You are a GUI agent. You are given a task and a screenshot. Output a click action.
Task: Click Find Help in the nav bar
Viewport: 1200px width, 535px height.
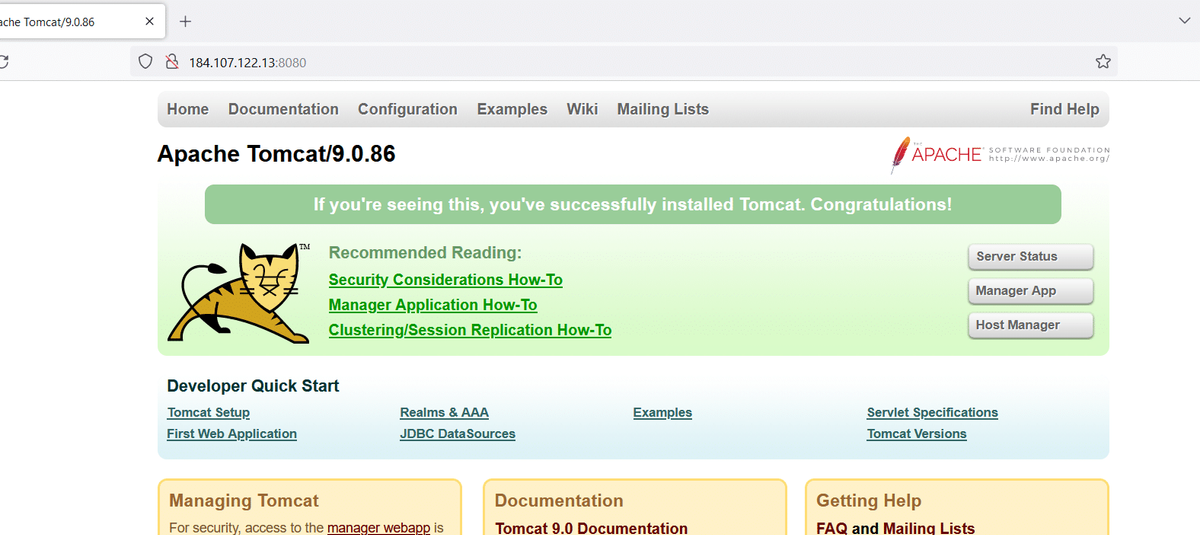[x=1064, y=109]
